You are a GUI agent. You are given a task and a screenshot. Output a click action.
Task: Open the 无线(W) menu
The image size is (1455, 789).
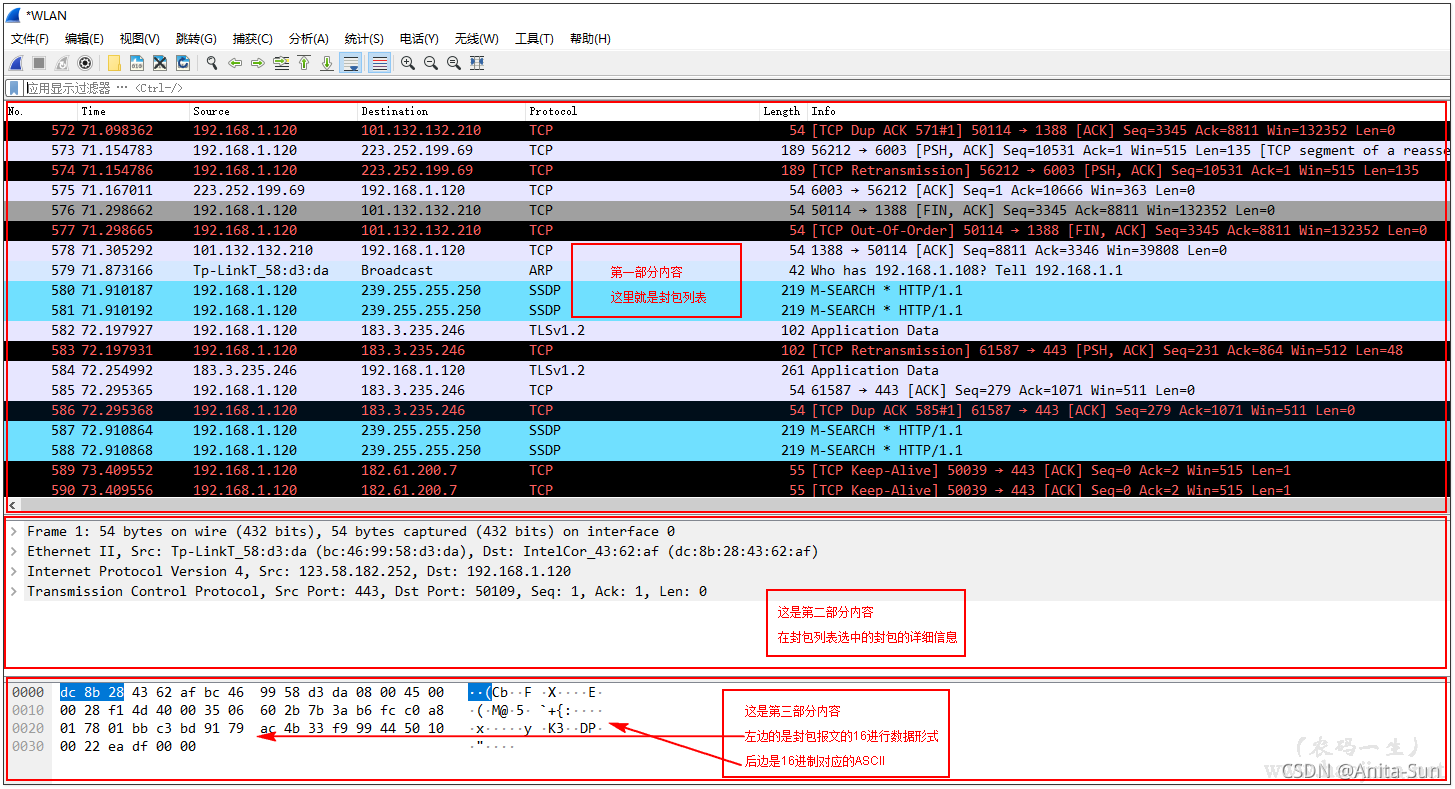[x=476, y=39]
